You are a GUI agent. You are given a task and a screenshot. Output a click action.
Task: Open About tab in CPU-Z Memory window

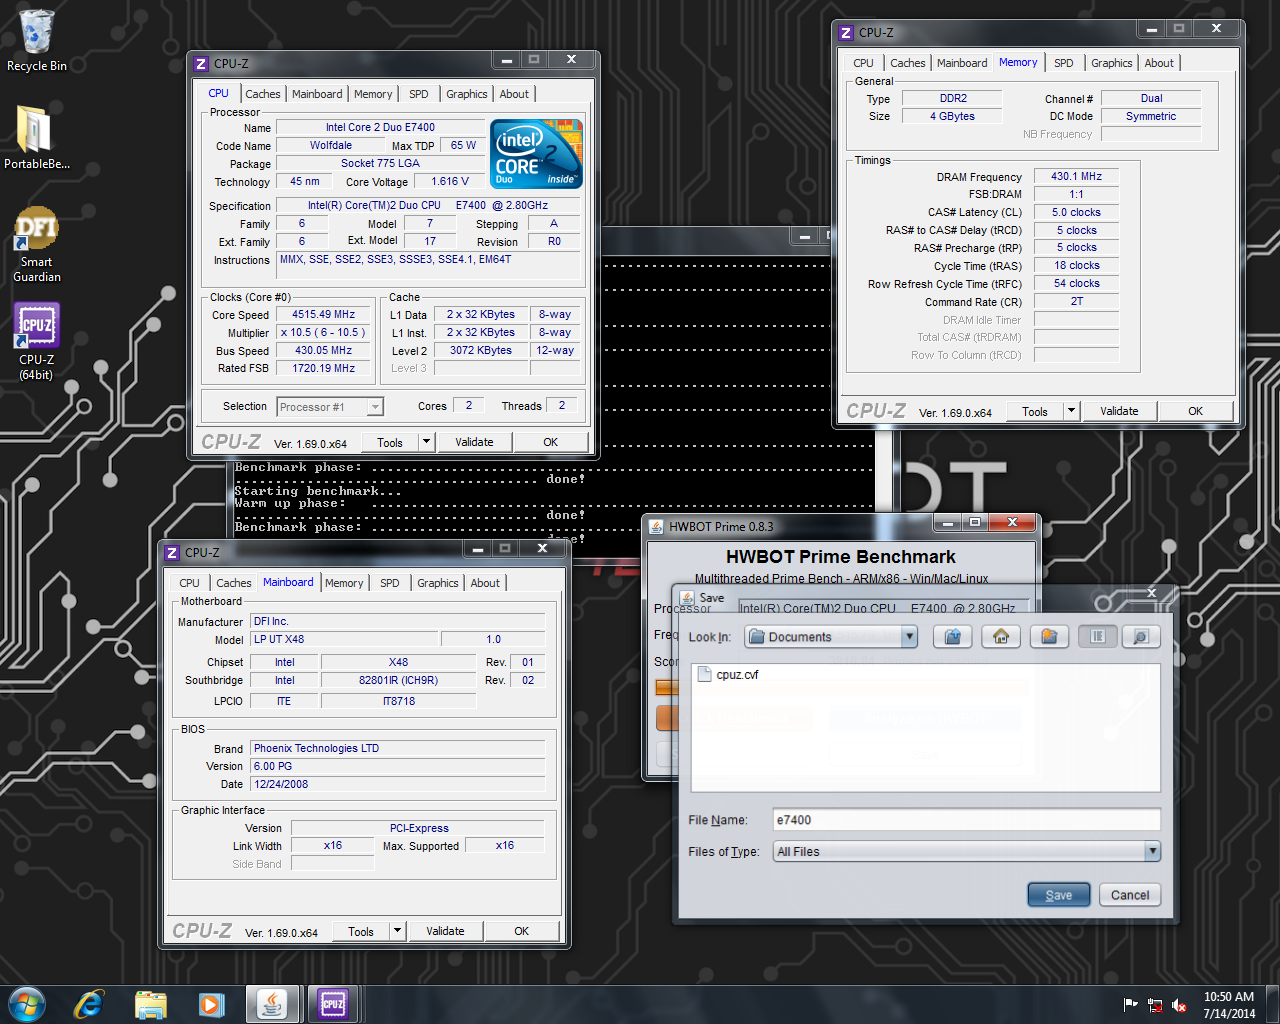(1160, 63)
